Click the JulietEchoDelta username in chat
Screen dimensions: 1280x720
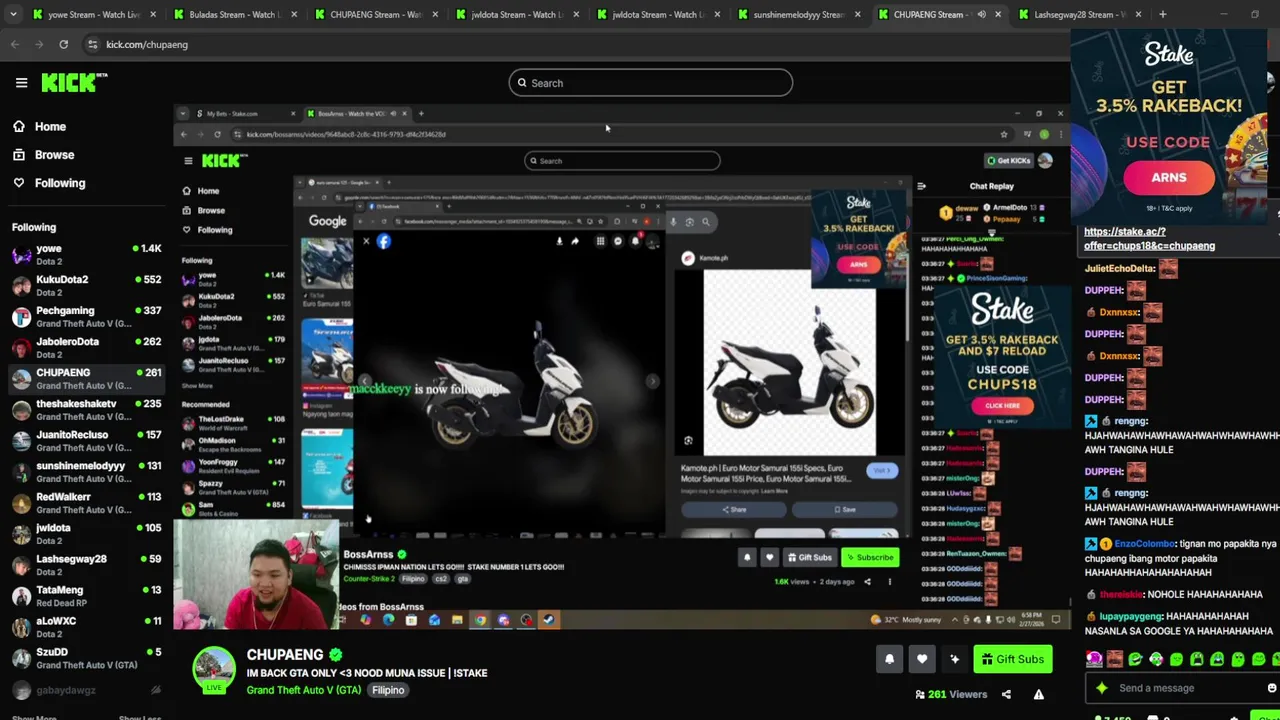click(1120, 269)
